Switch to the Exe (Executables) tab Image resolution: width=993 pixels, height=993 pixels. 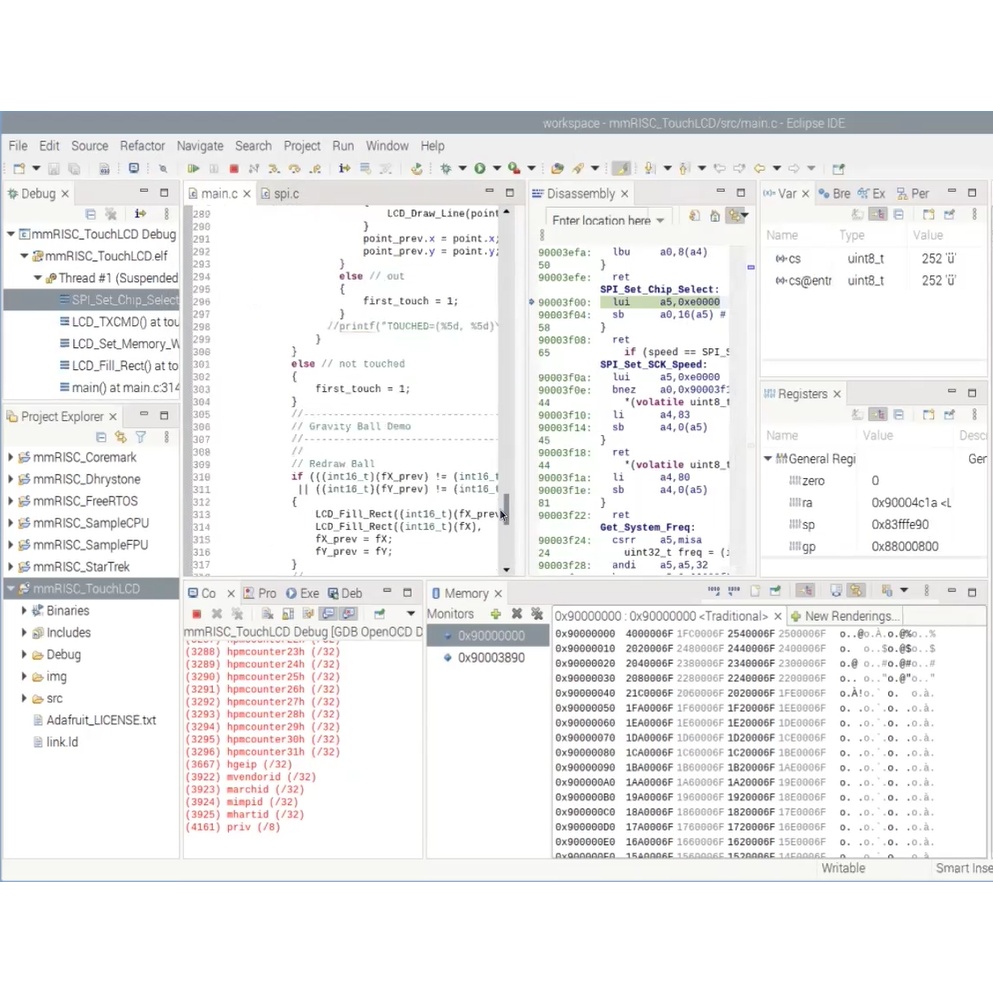point(302,593)
